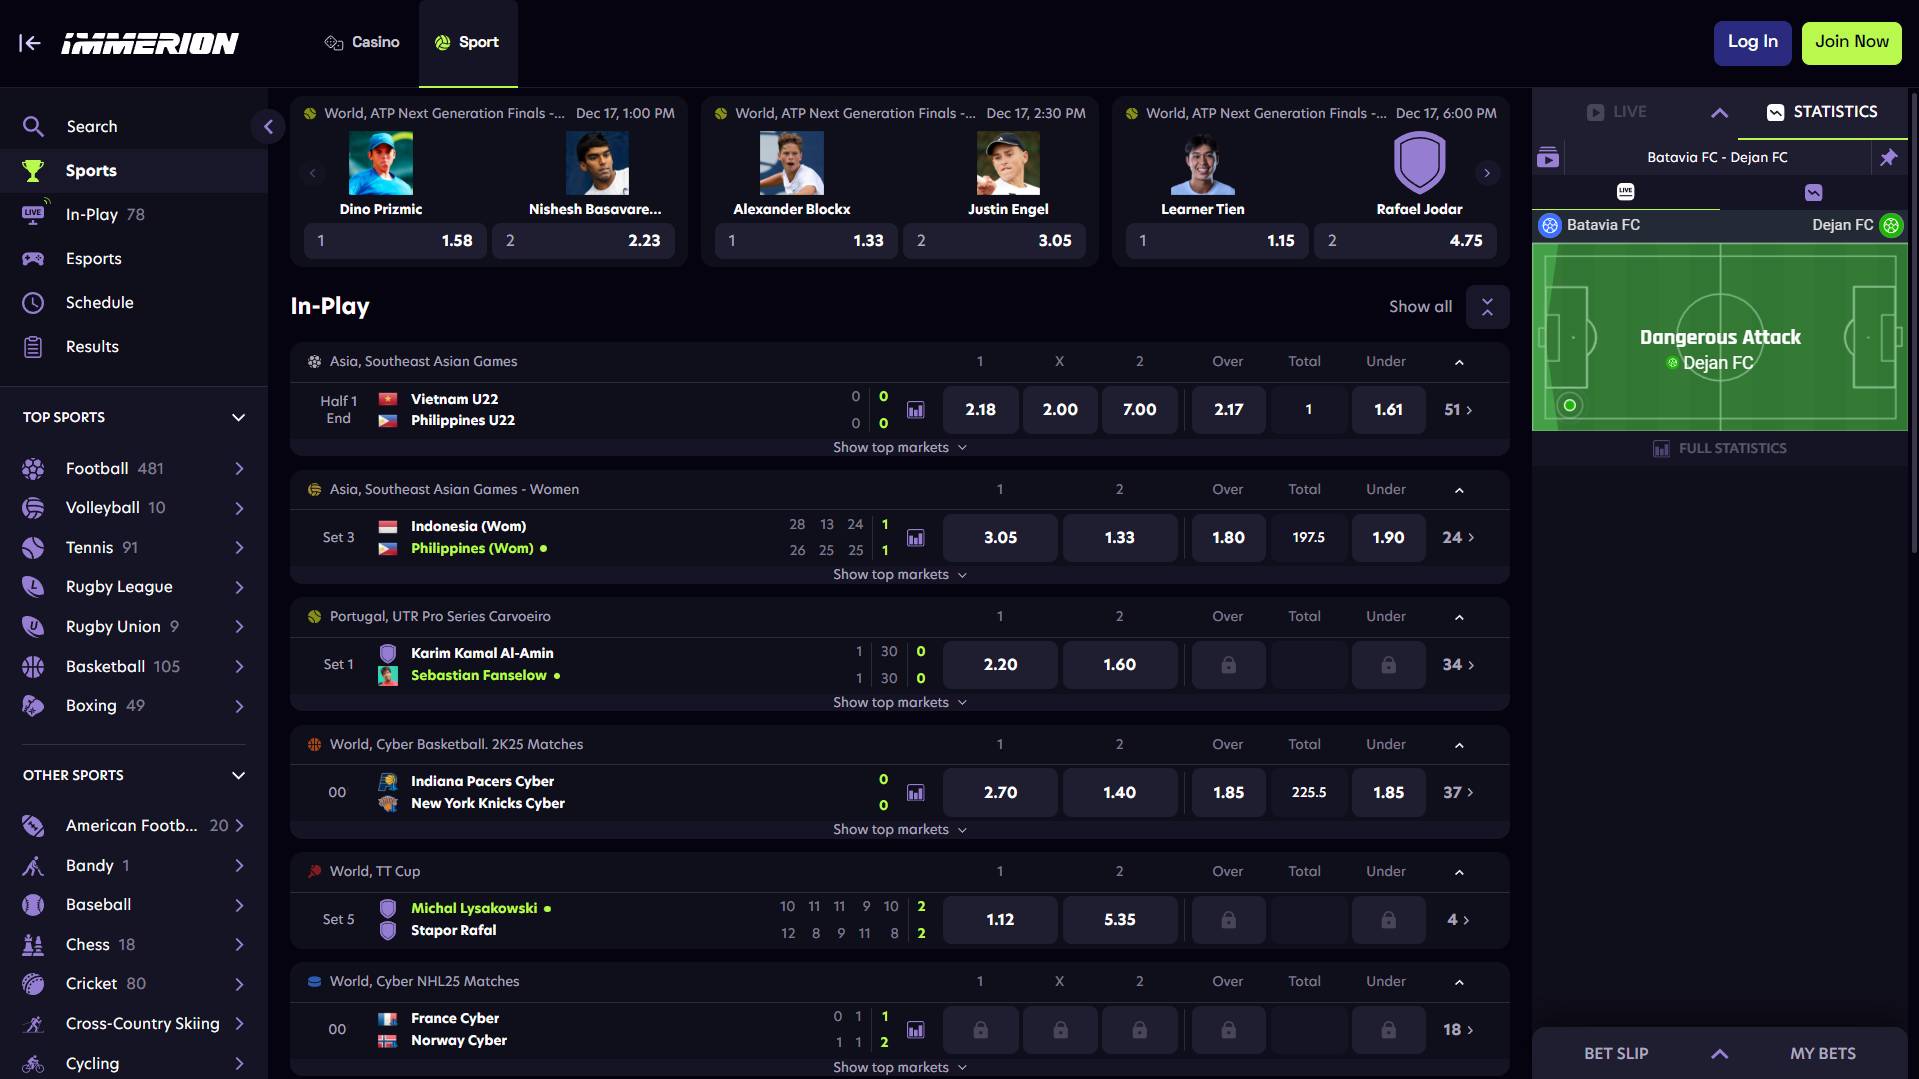1919x1079 pixels.
Task: Click the sidebar collapse arrow beside the logo
Action: pos(30,43)
